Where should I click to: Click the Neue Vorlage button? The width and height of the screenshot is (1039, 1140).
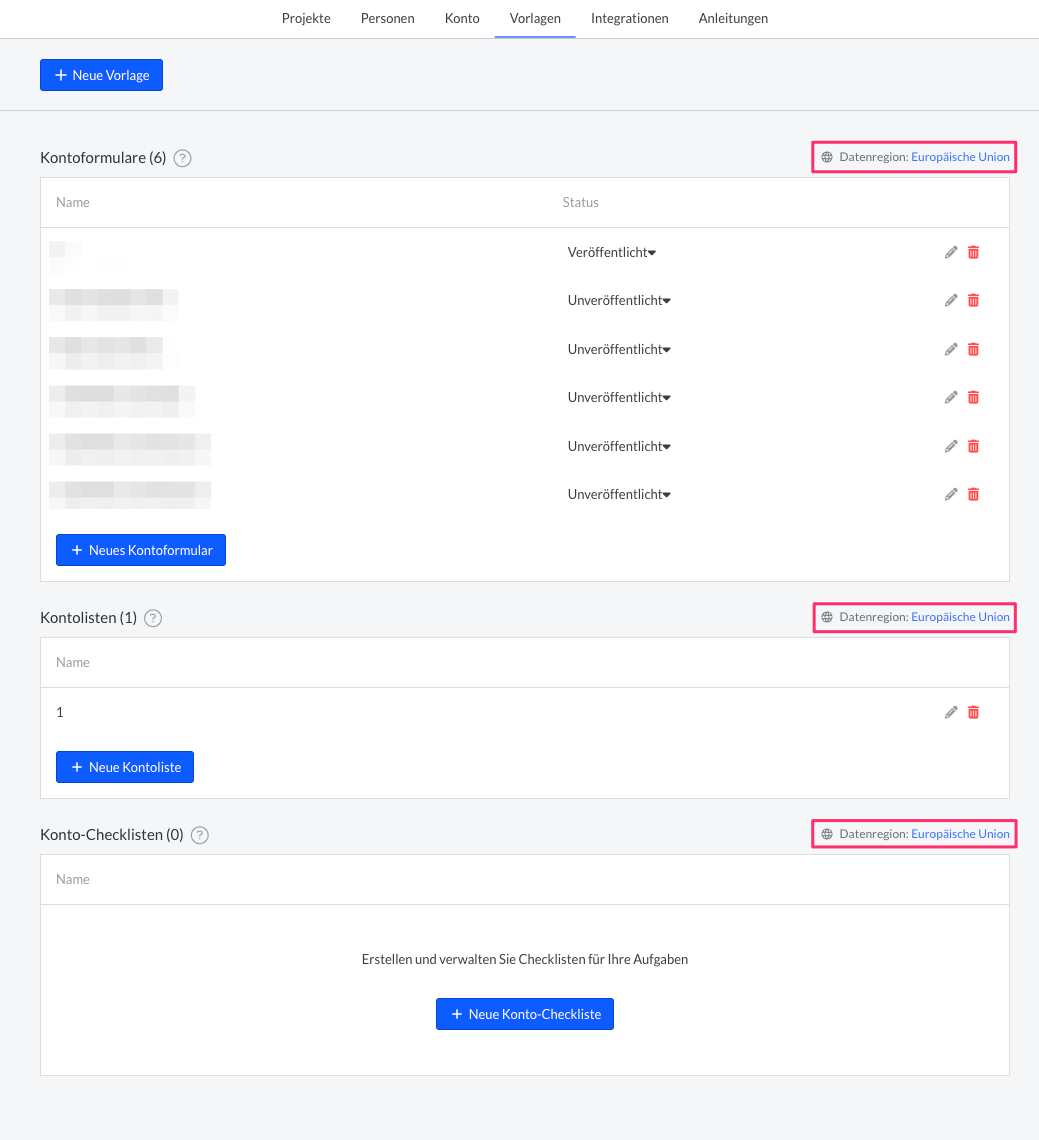[x=101, y=75]
